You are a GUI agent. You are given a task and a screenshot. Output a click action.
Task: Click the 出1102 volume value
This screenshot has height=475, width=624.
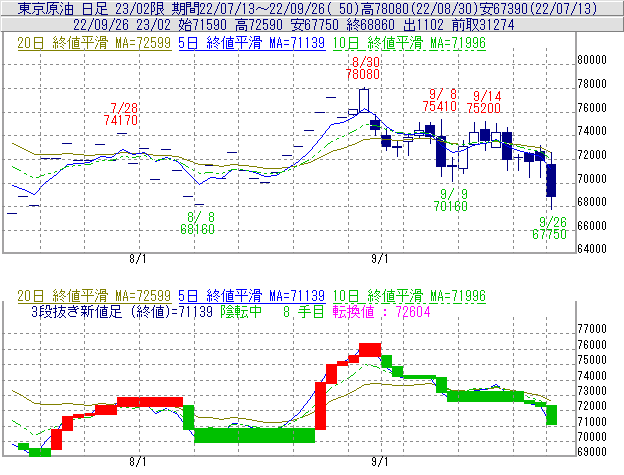point(423,25)
